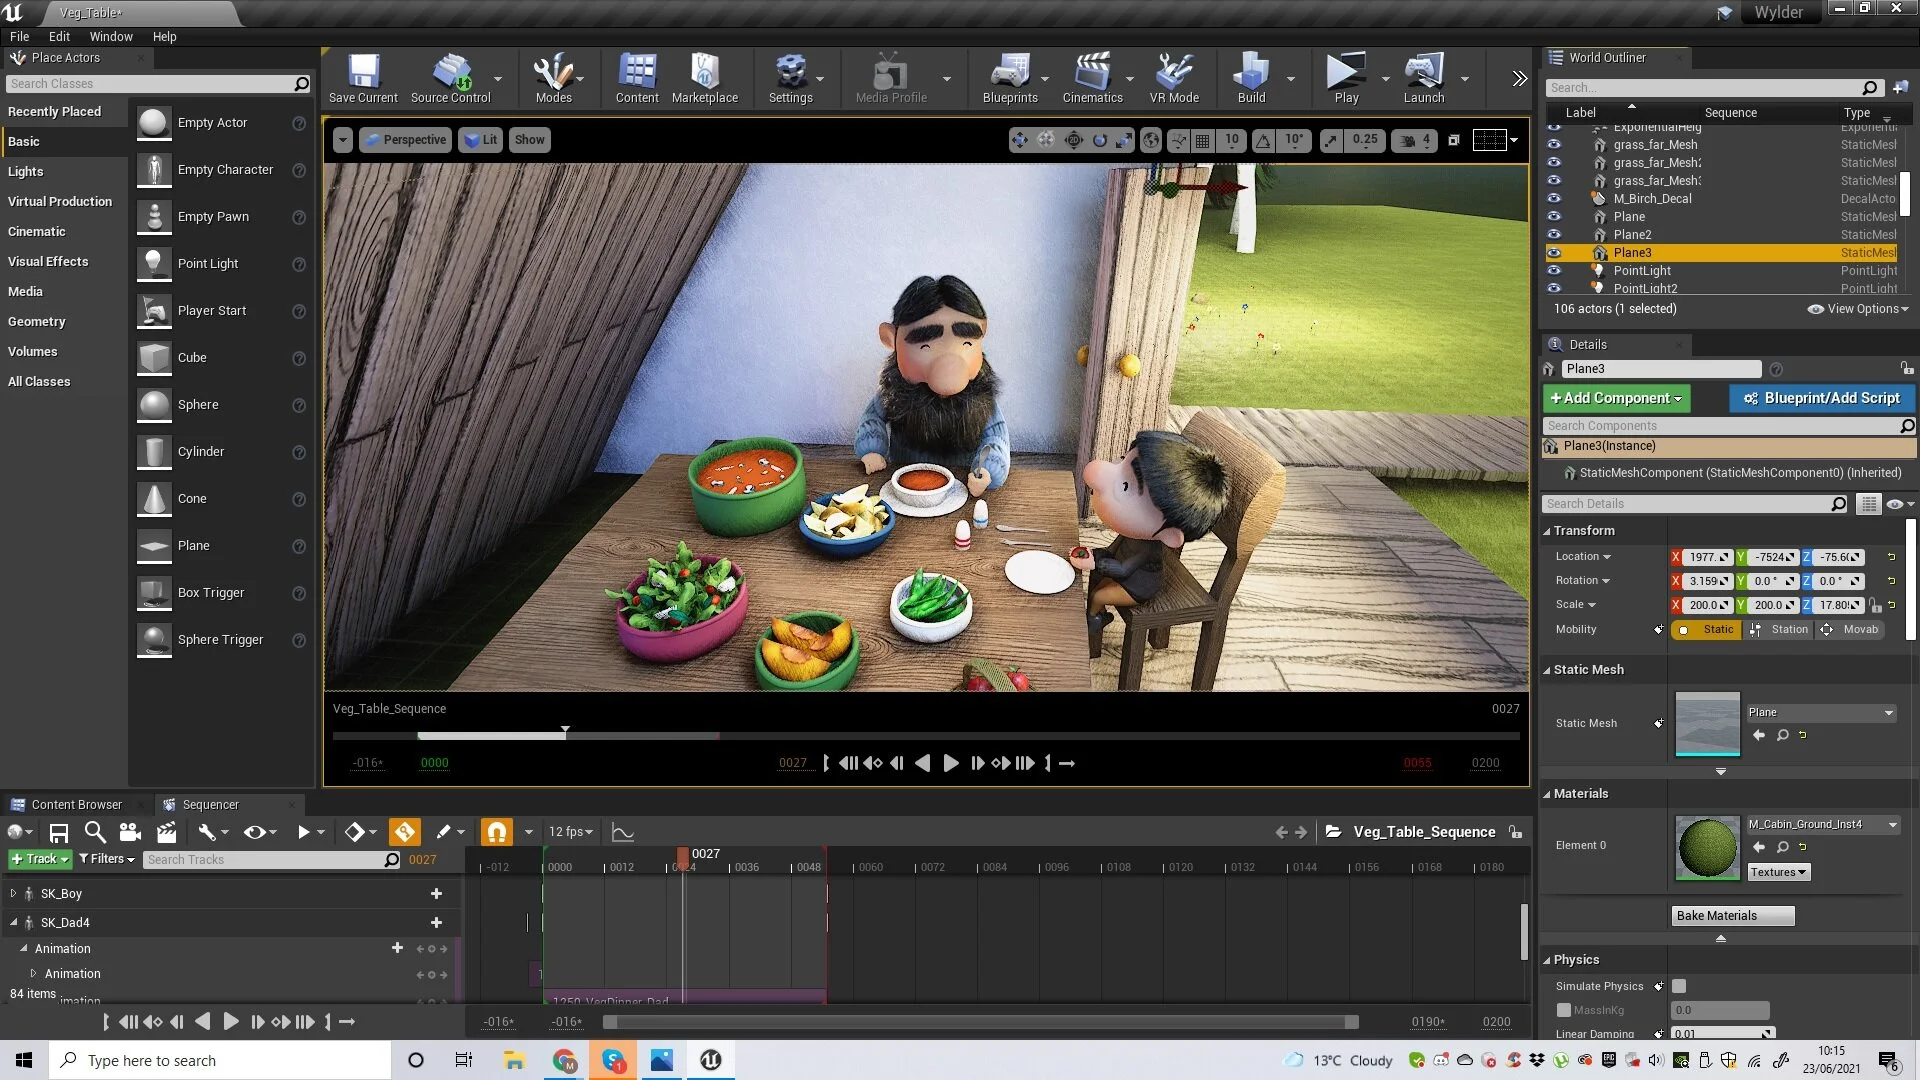Switch to the Content Browser tab
Viewport: 1920px width, 1080px height.
click(x=75, y=805)
